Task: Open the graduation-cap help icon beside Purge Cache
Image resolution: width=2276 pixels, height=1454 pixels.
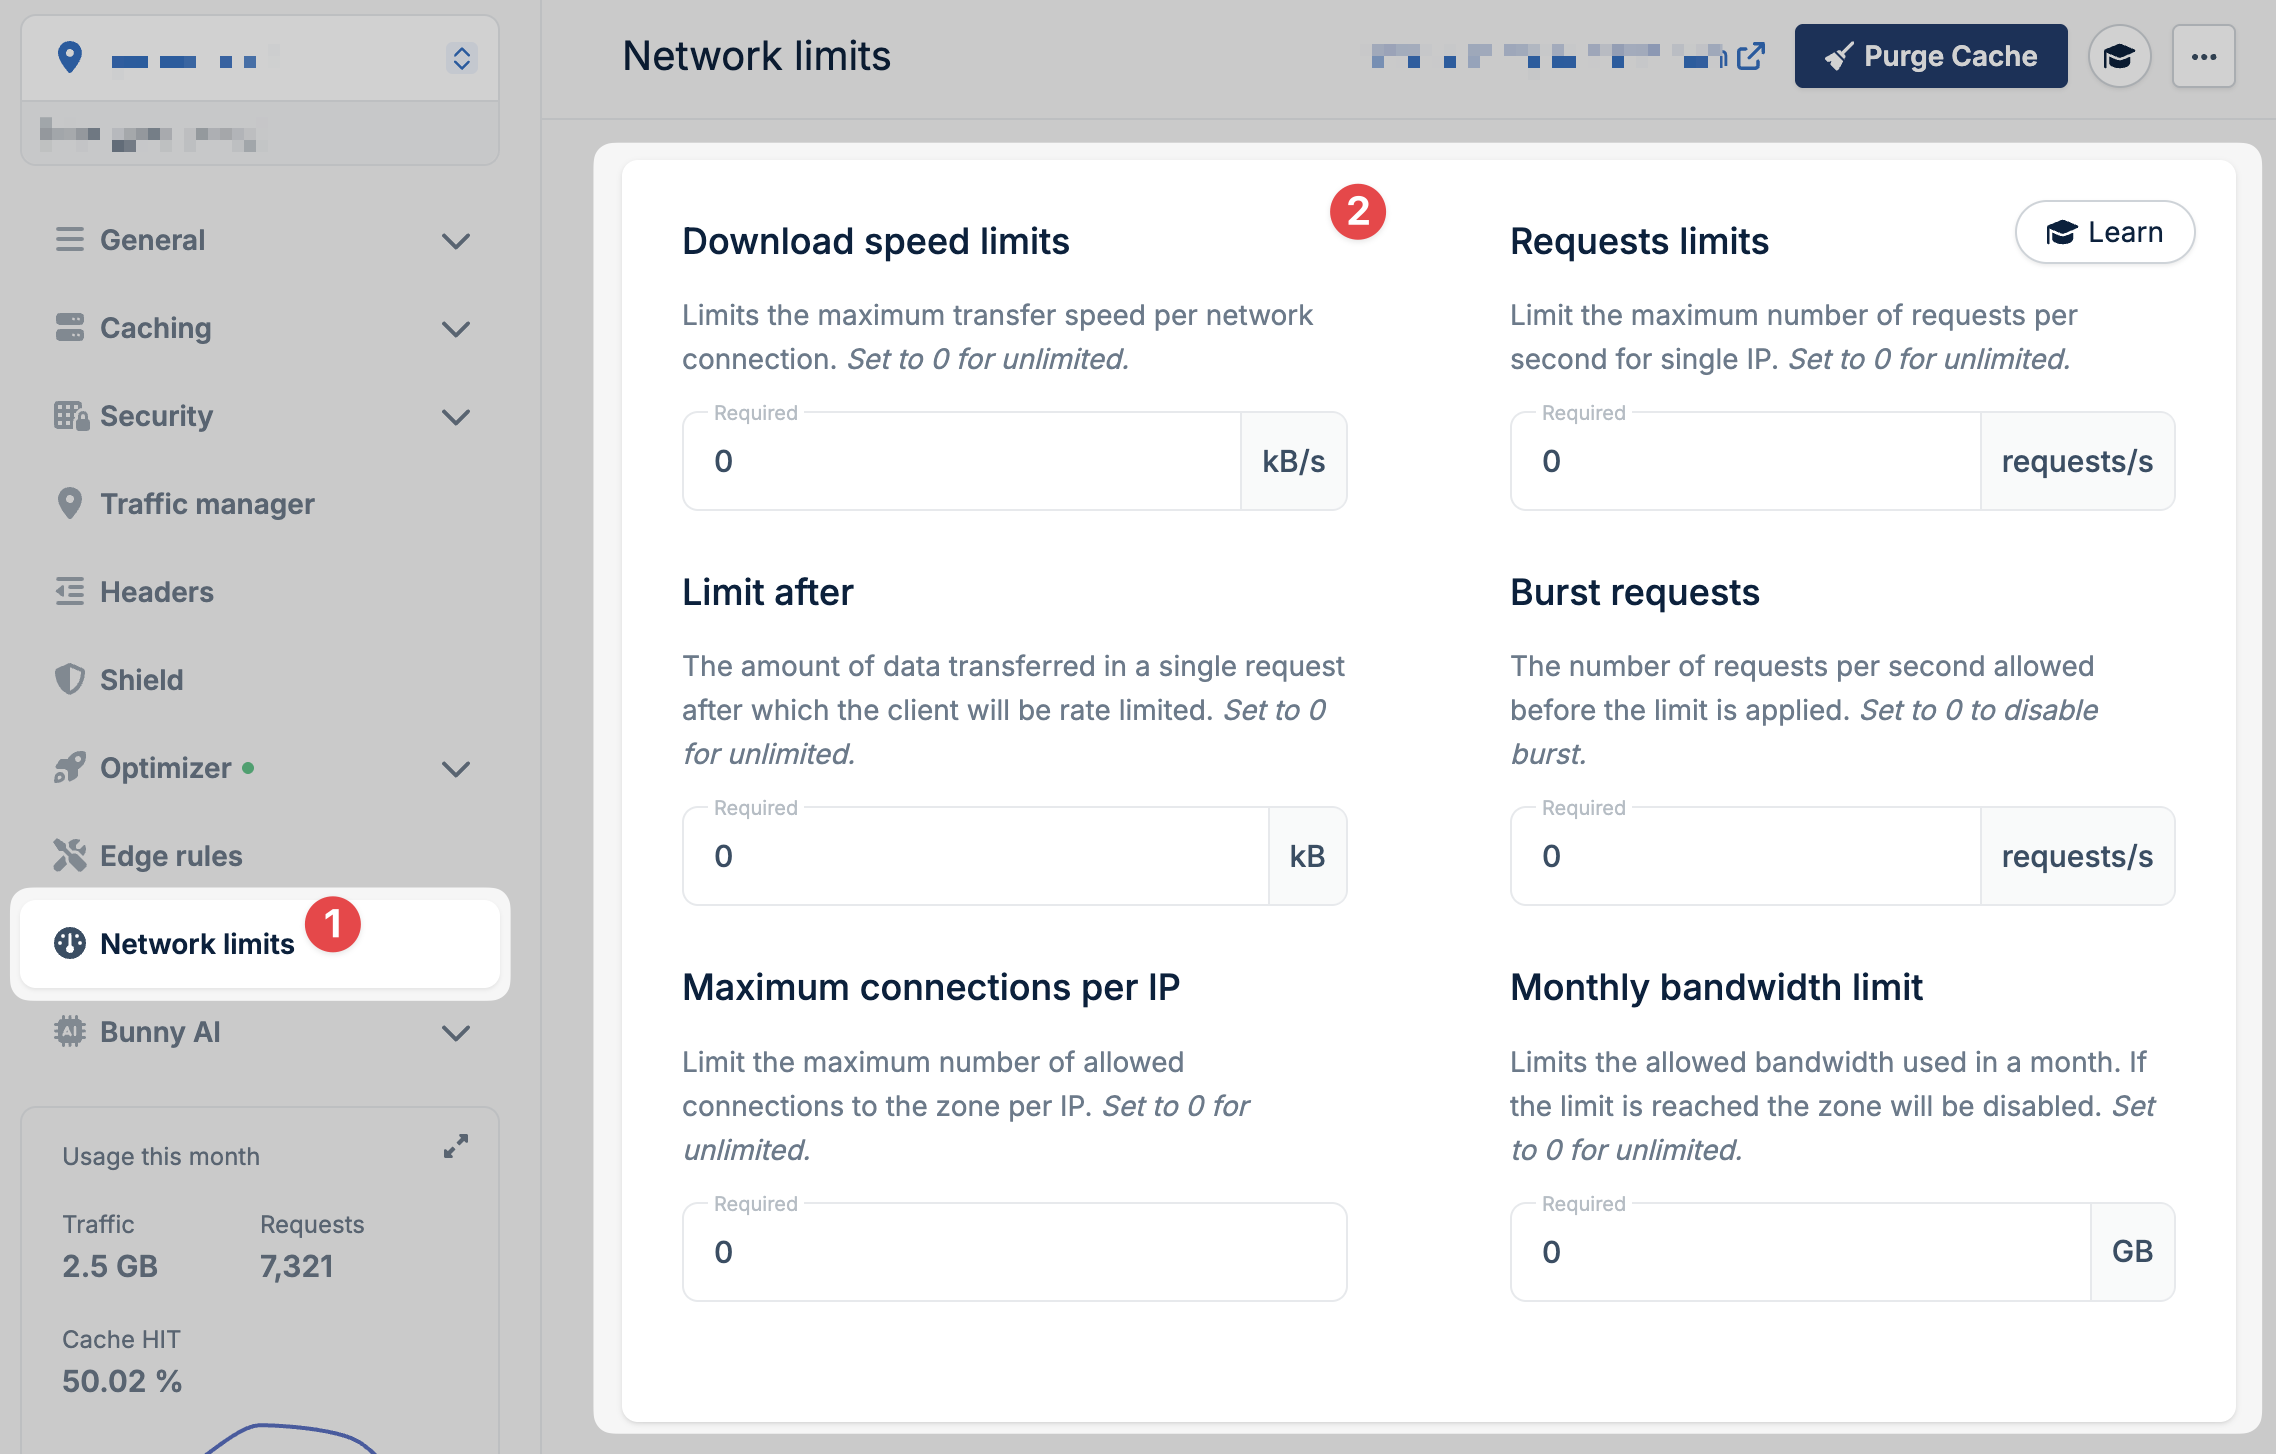Action: click(x=2121, y=56)
